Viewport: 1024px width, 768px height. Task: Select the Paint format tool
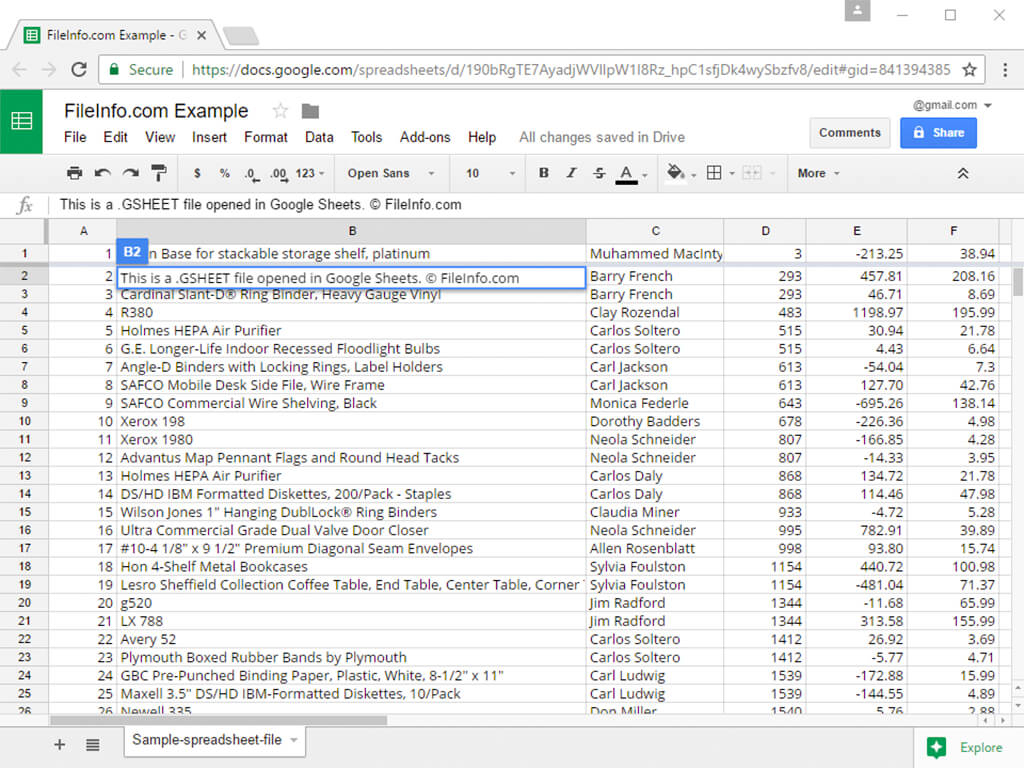pos(158,173)
